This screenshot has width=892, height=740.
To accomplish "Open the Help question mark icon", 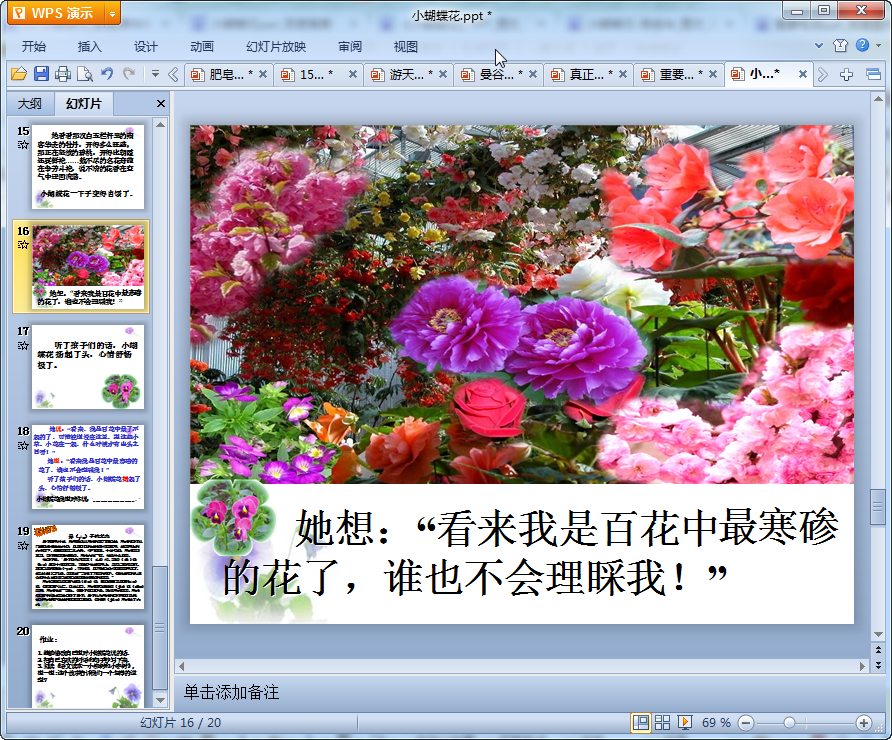I will [x=862, y=45].
